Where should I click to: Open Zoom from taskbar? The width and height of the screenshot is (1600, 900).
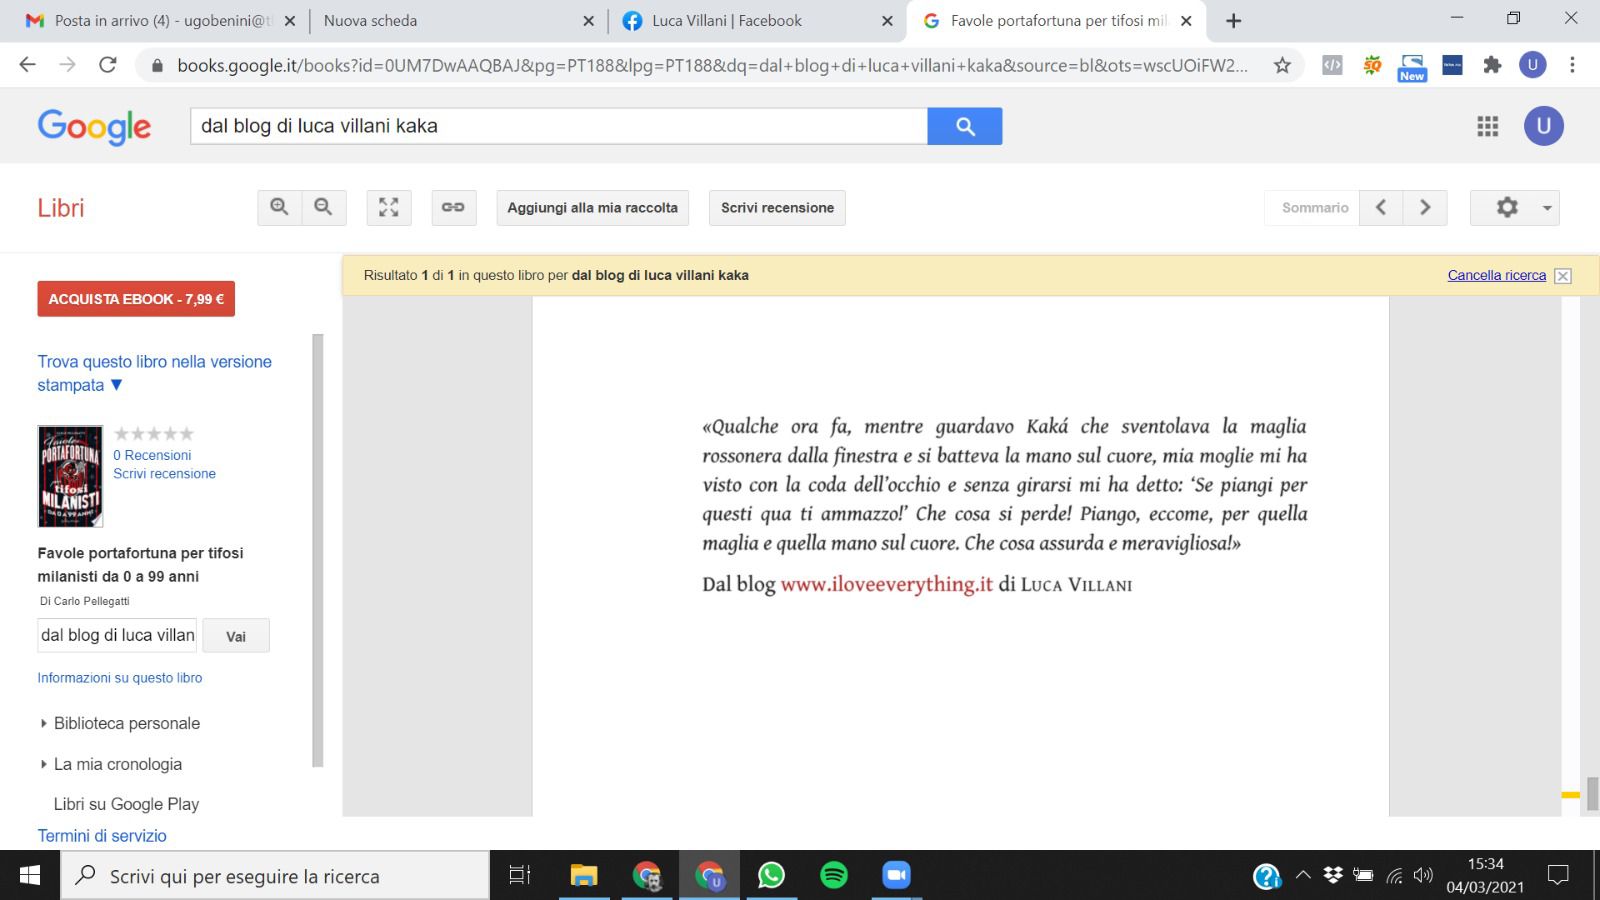tap(896, 875)
